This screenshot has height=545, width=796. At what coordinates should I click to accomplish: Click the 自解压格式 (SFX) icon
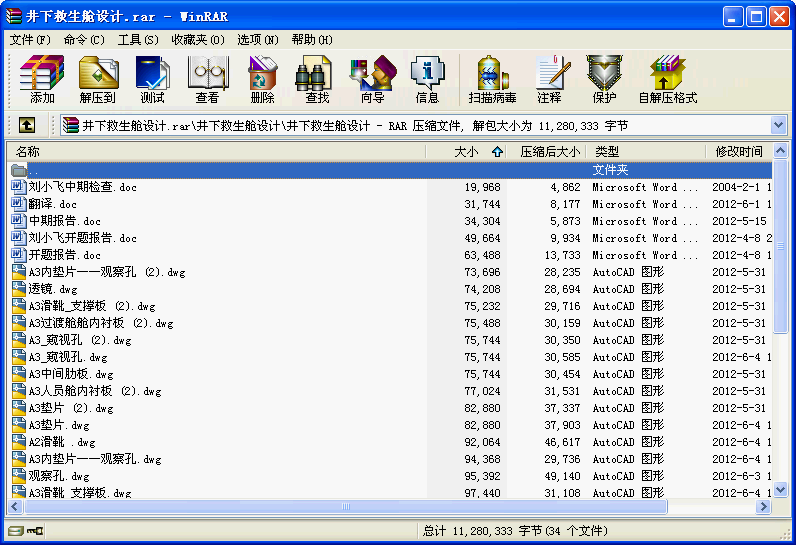667,80
